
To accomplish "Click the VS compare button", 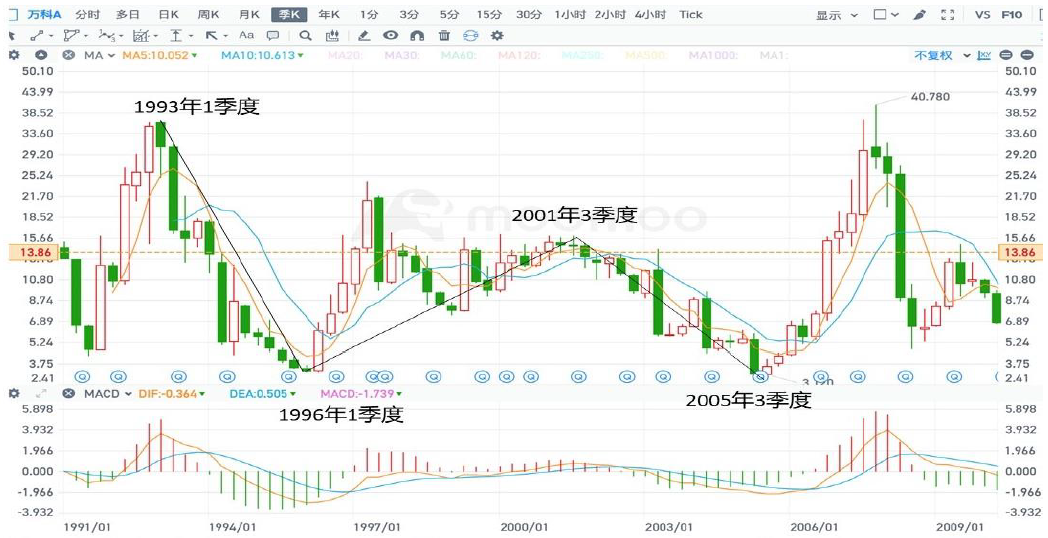I will click(x=983, y=15).
